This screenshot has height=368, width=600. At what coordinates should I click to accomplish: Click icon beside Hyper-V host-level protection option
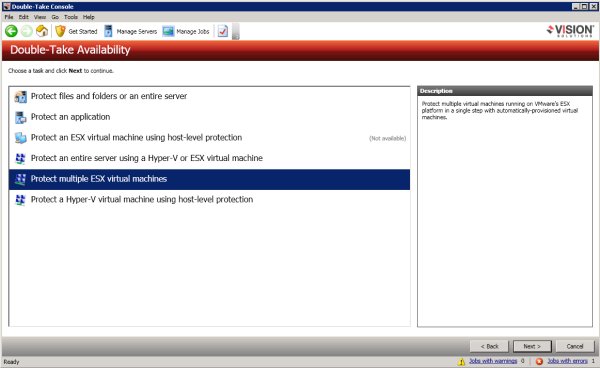[20, 200]
